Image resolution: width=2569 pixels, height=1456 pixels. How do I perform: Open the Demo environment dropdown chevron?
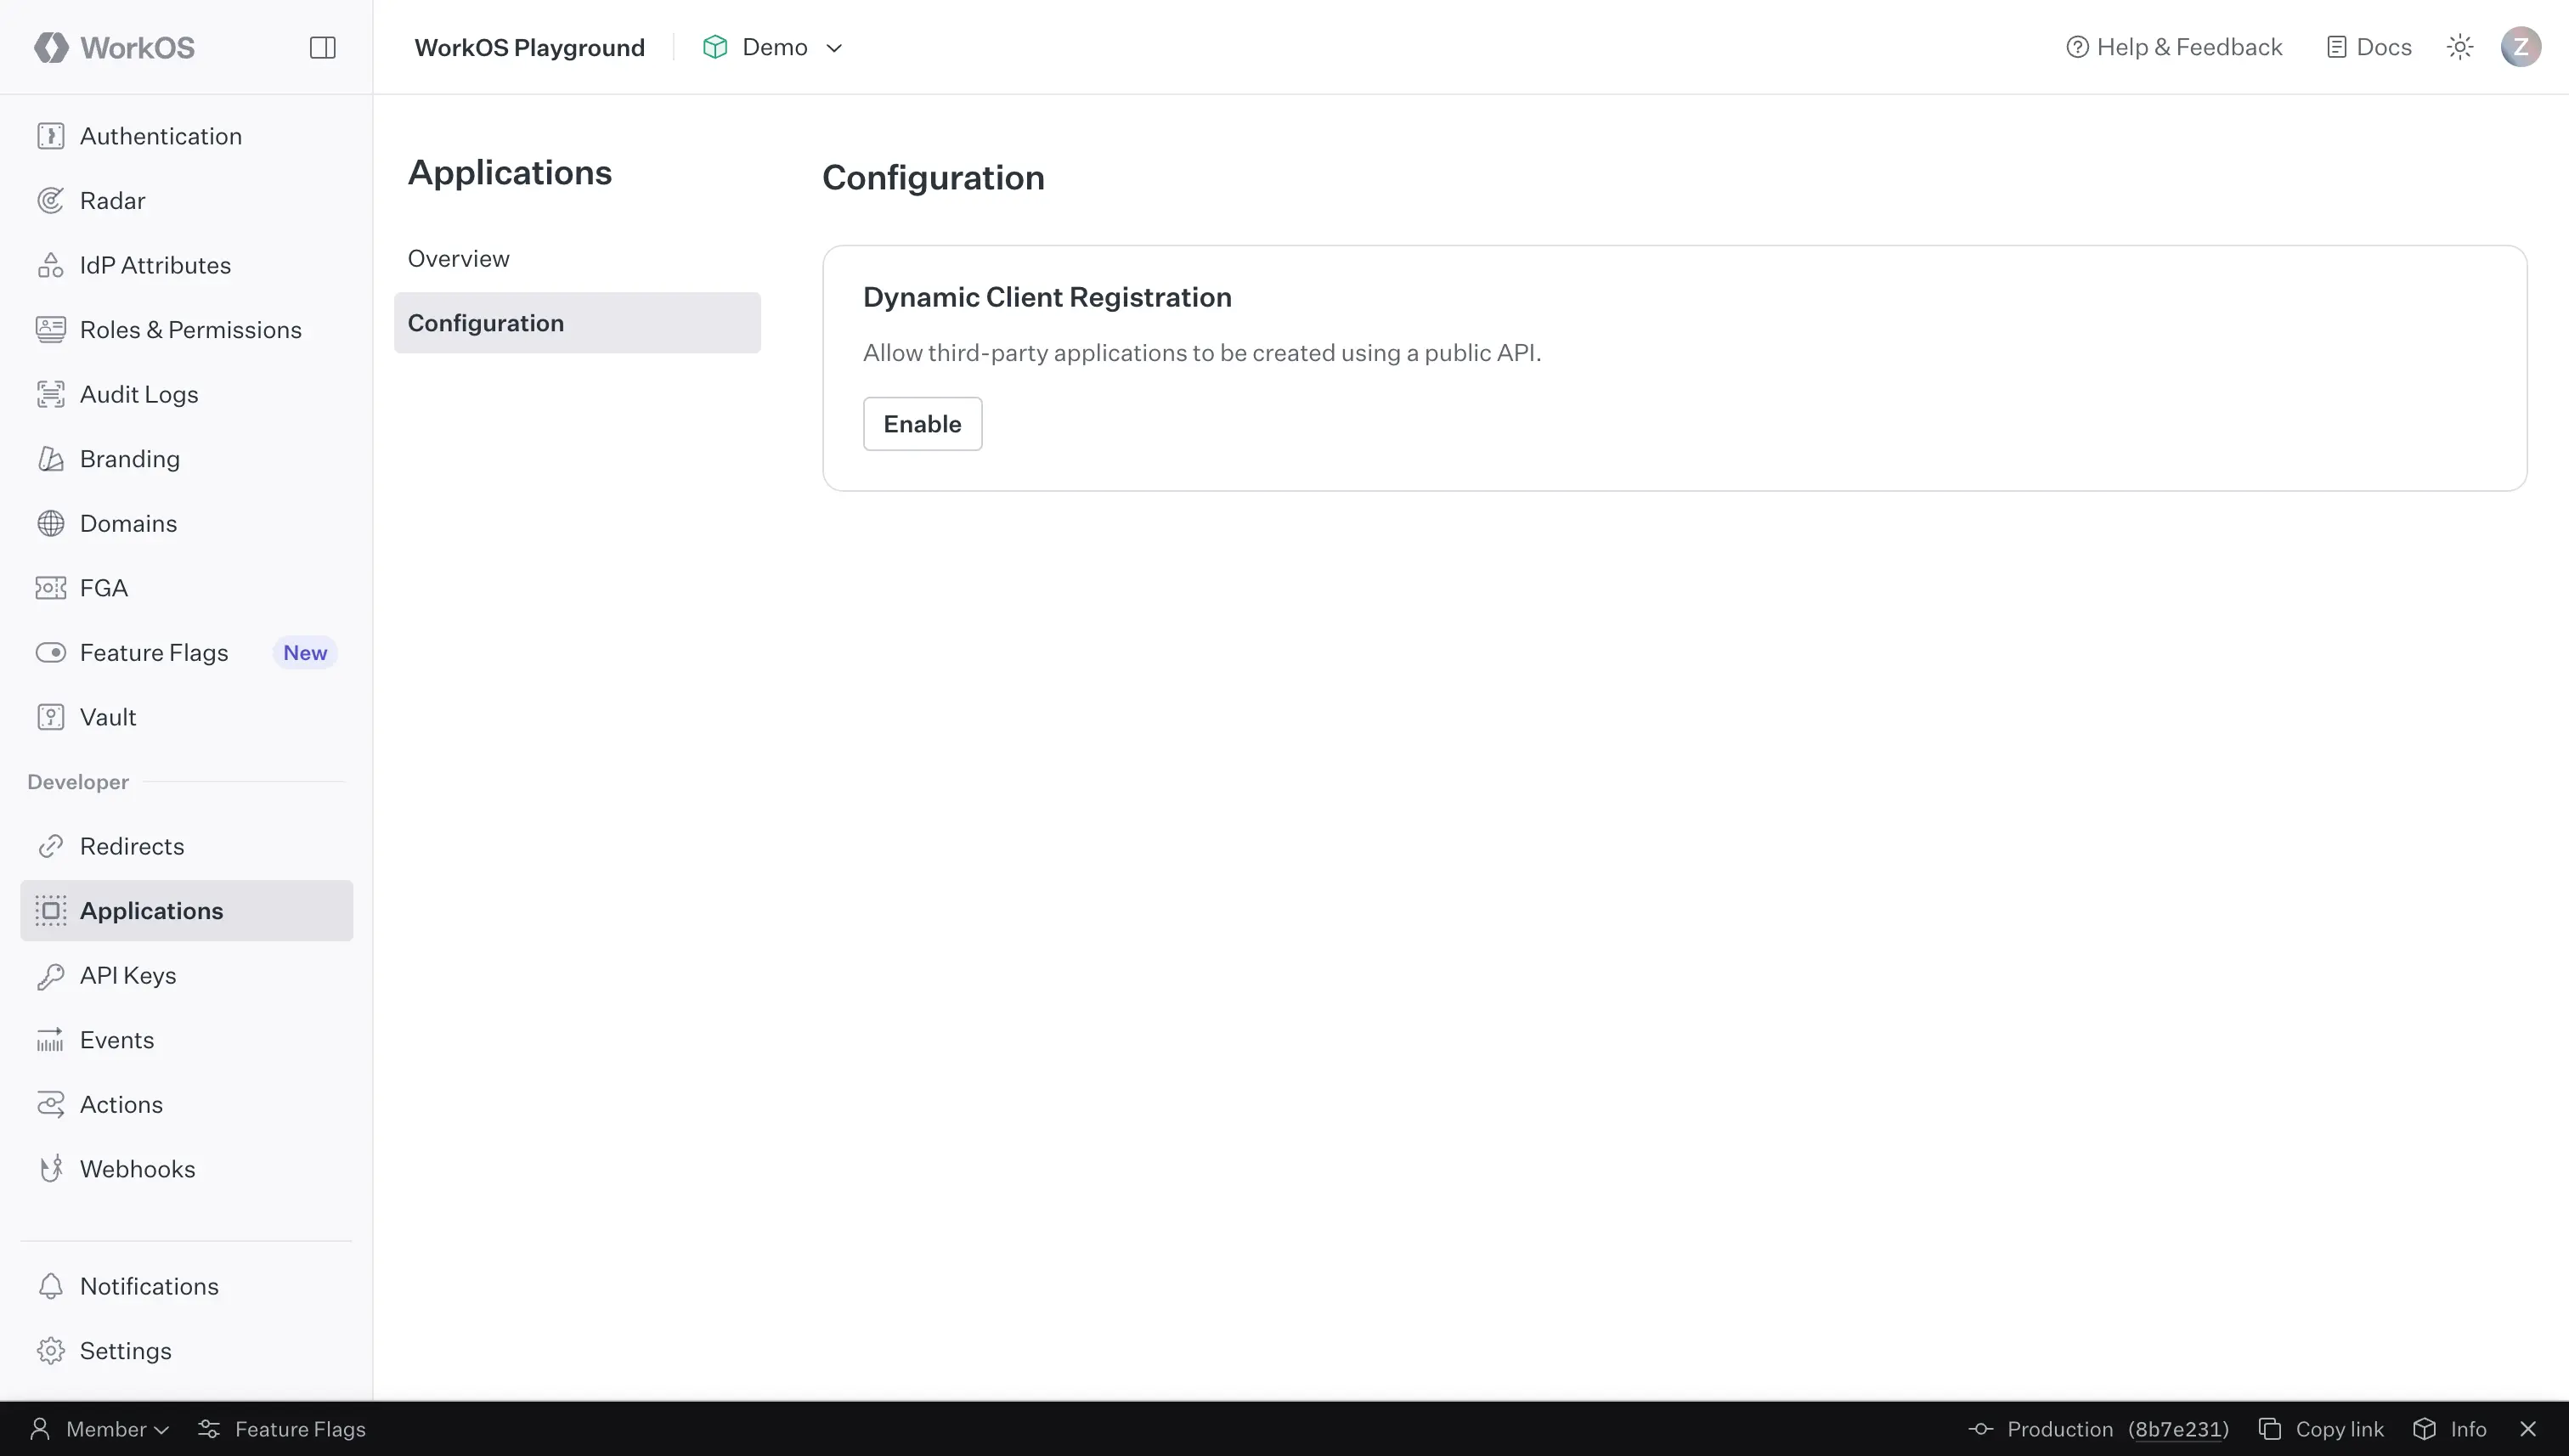[834, 48]
